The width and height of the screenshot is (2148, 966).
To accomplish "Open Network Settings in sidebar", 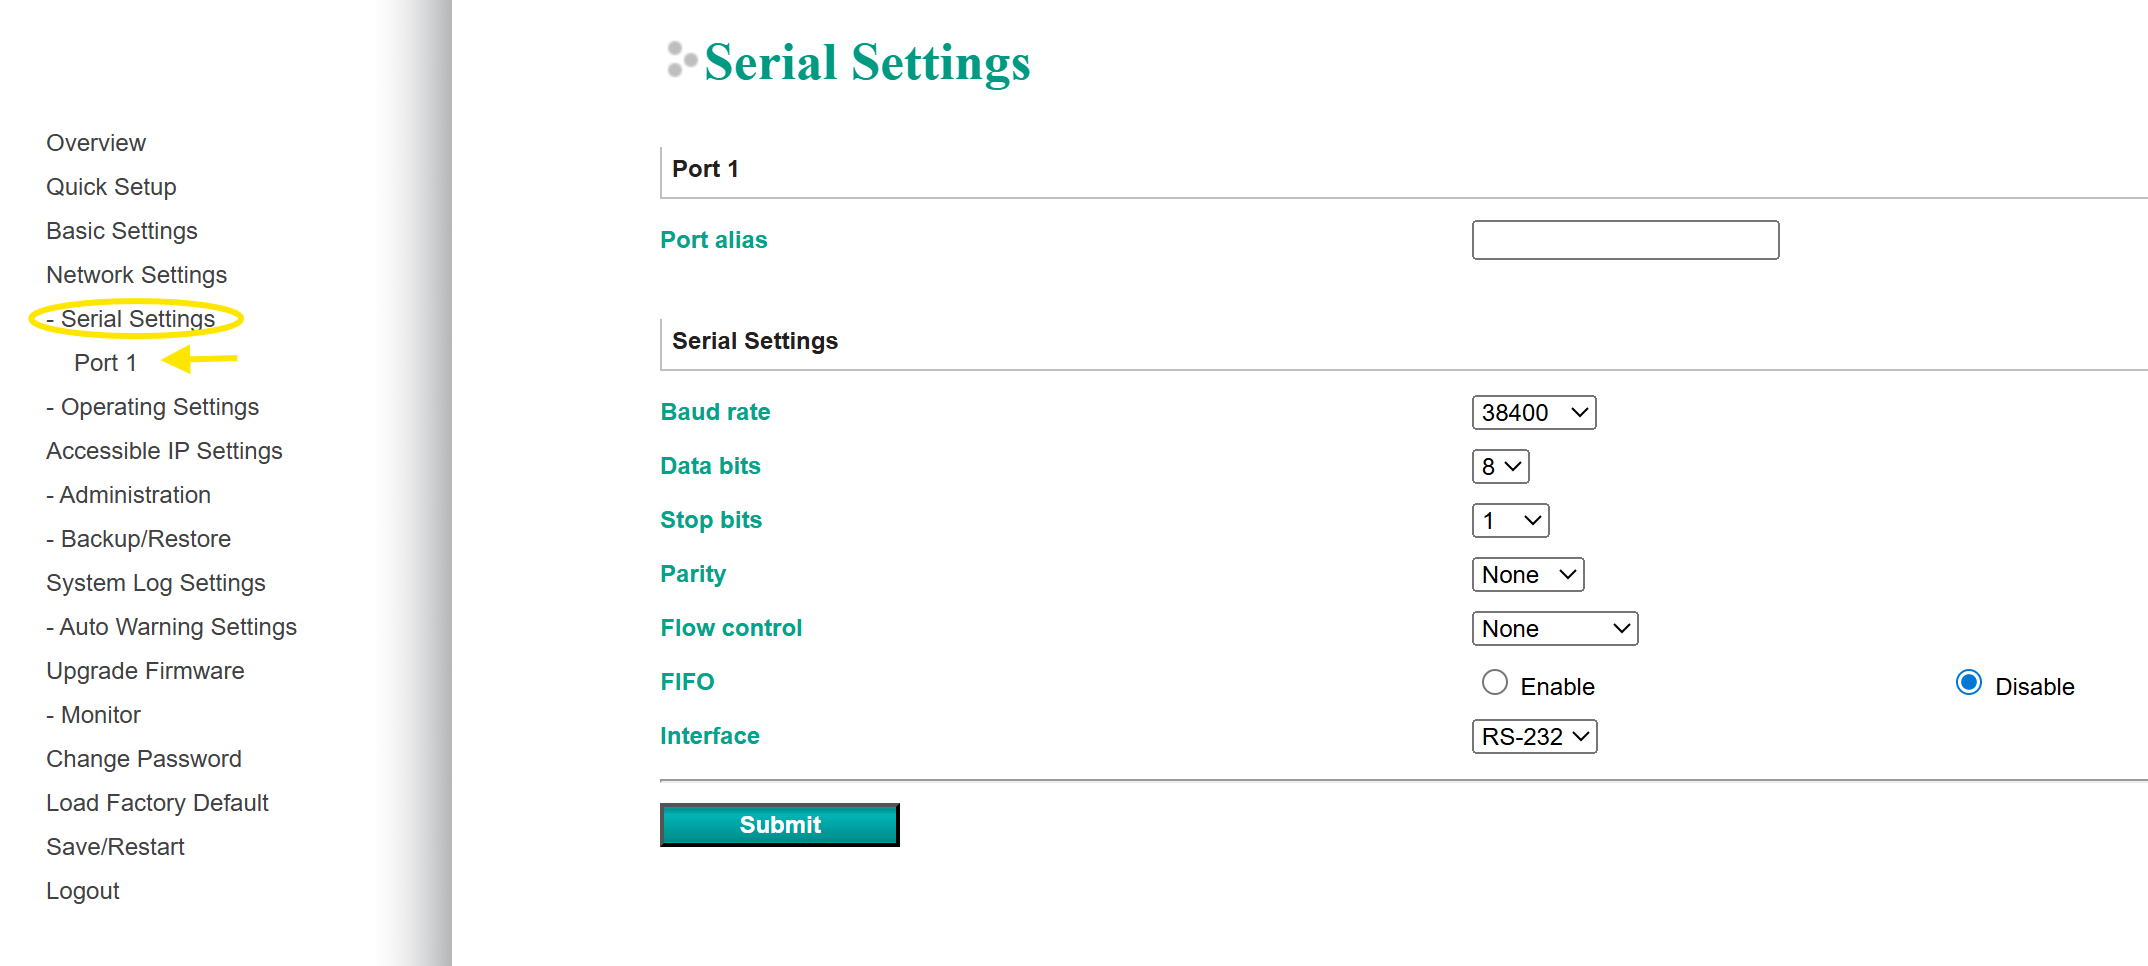I will (x=136, y=275).
